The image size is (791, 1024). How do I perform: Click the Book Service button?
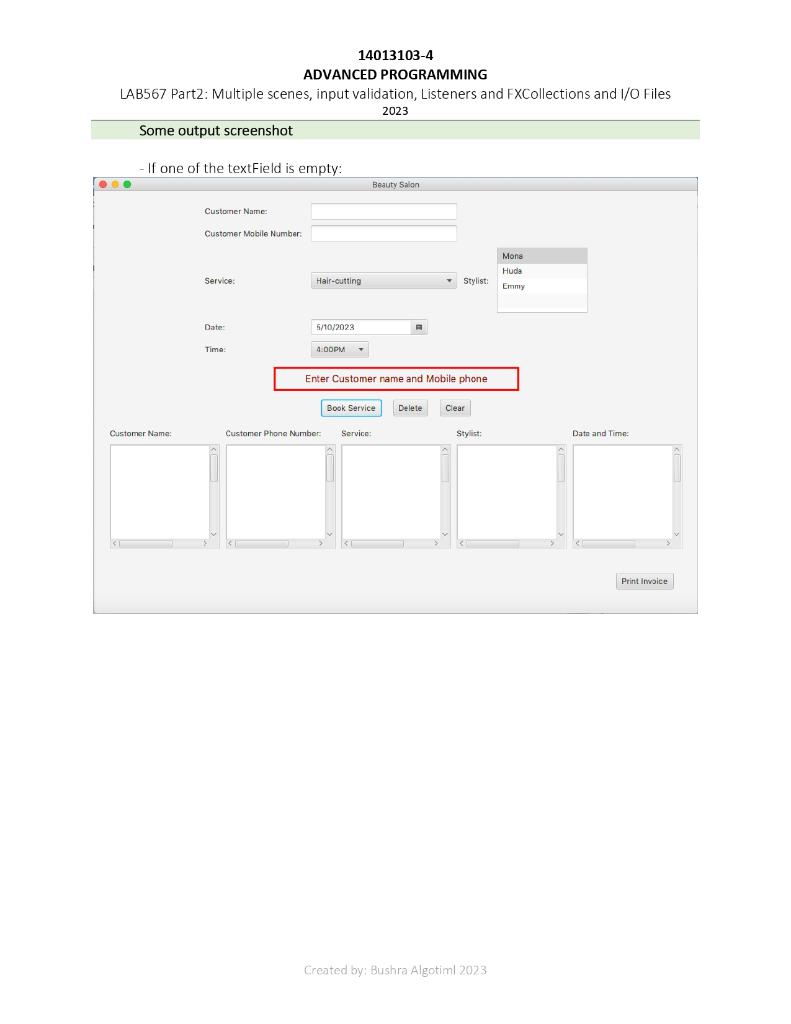click(x=351, y=408)
